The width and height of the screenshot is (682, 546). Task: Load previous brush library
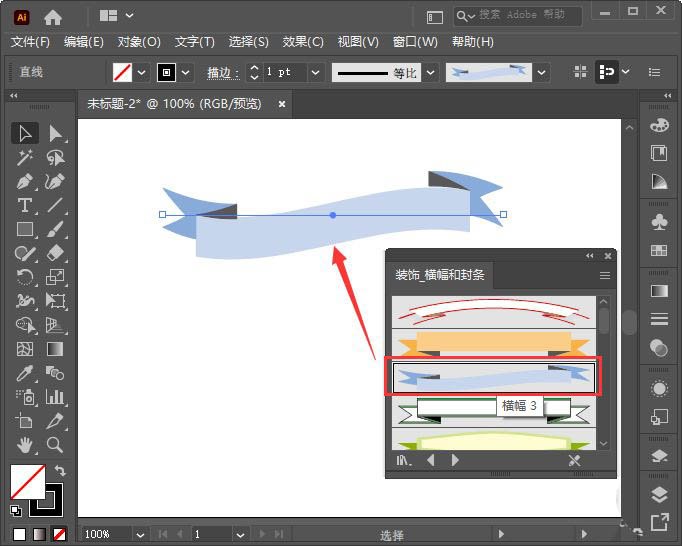431,460
